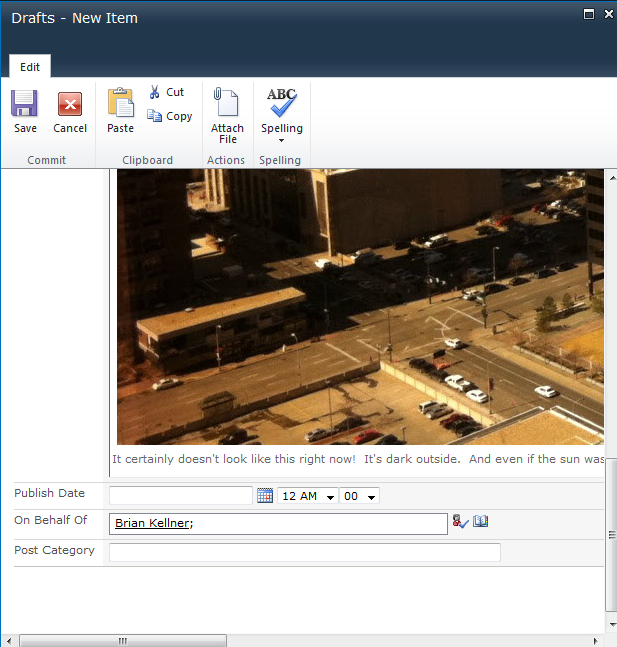Image resolution: width=617 pixels, height=647 pixels.
Task: Click the horizontal scrollbar thumb
Action: [122, 640]
